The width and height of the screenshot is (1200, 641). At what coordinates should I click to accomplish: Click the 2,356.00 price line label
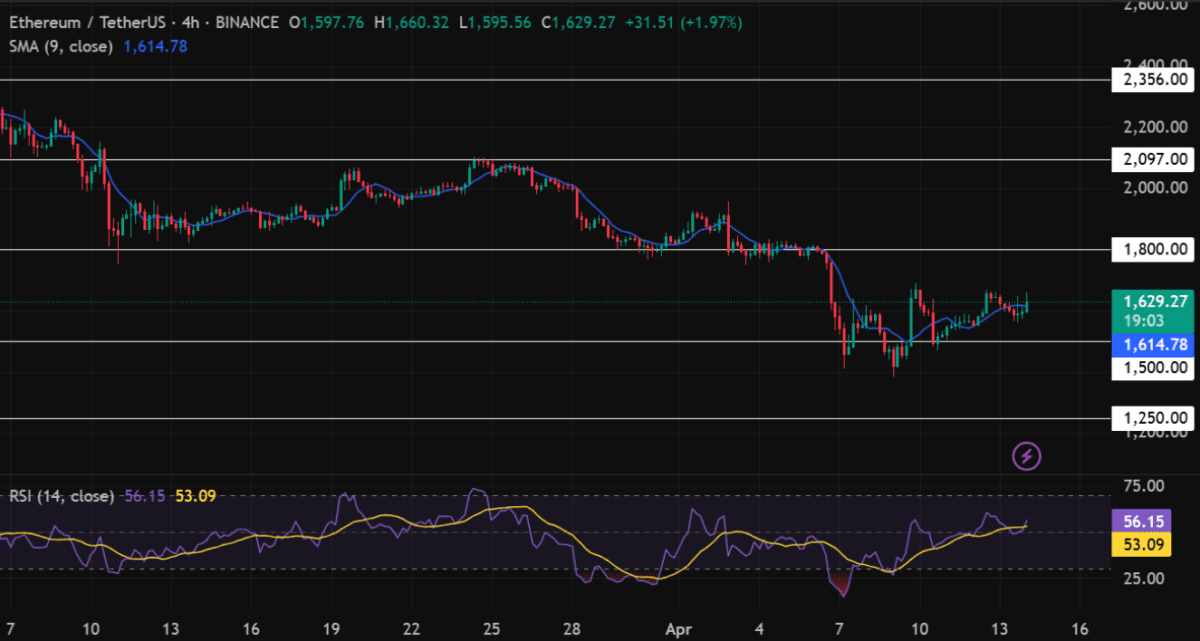(1153, 79)
